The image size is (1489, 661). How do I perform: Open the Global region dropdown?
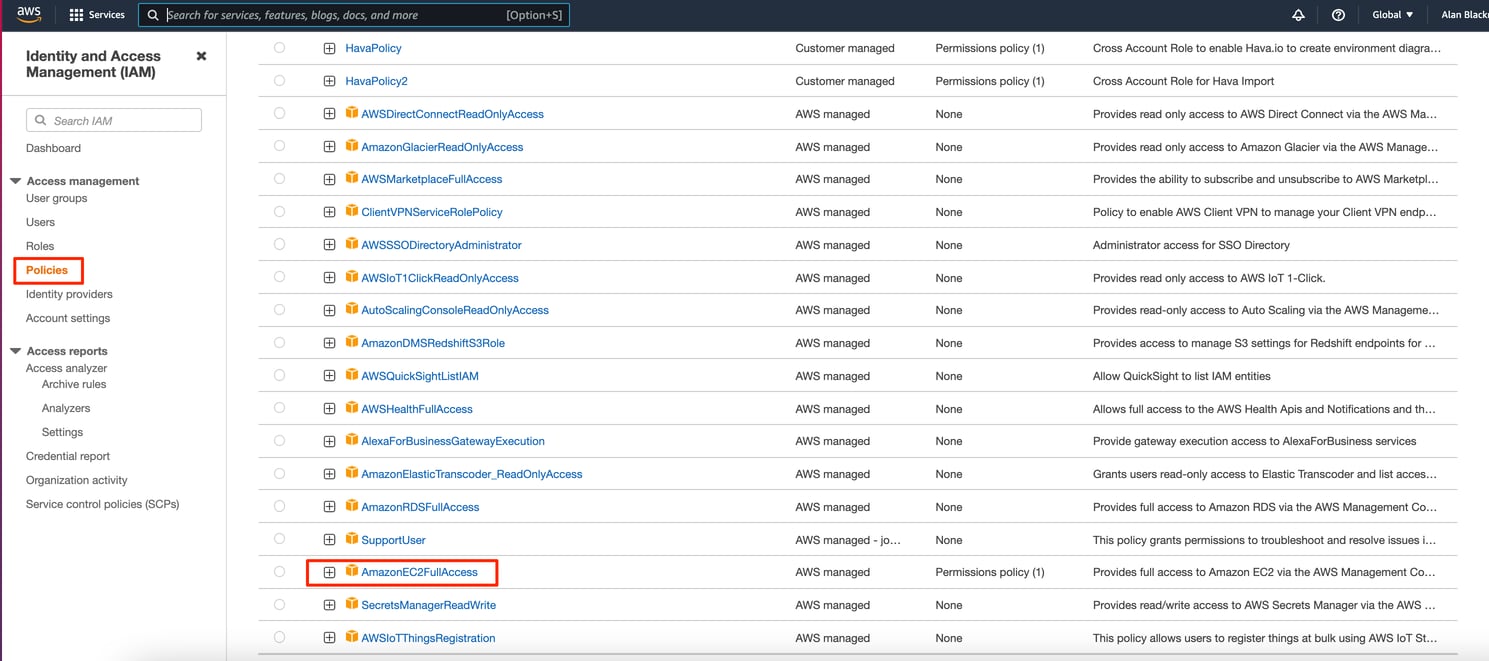point(1392,14)
